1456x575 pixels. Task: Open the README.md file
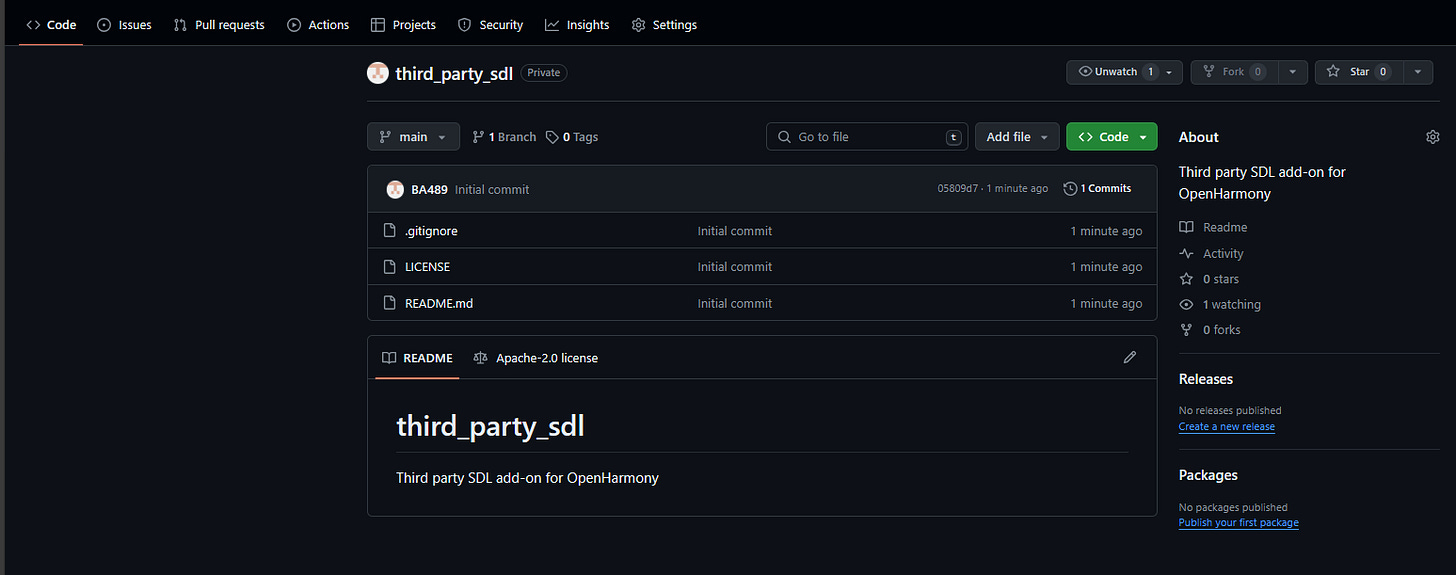pos(439,303)
